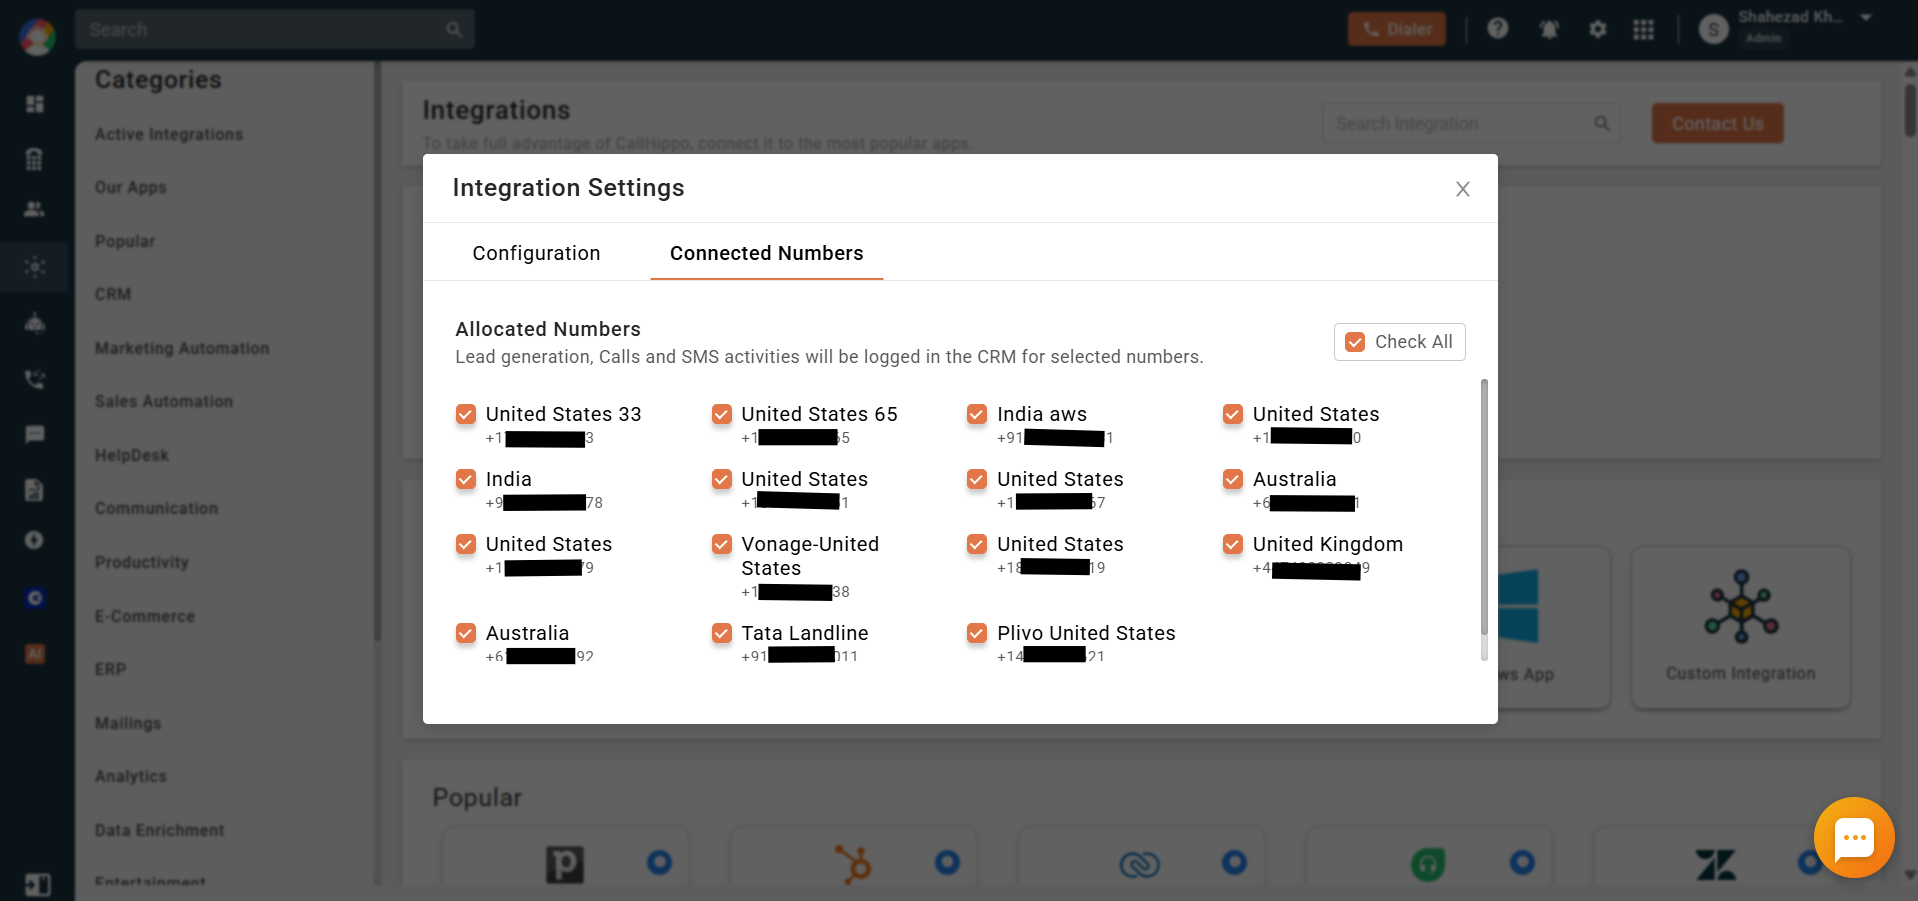This screenshot has height=901, width=1918.
Task: Select Our Apps category
Action: tap(131, 188)
